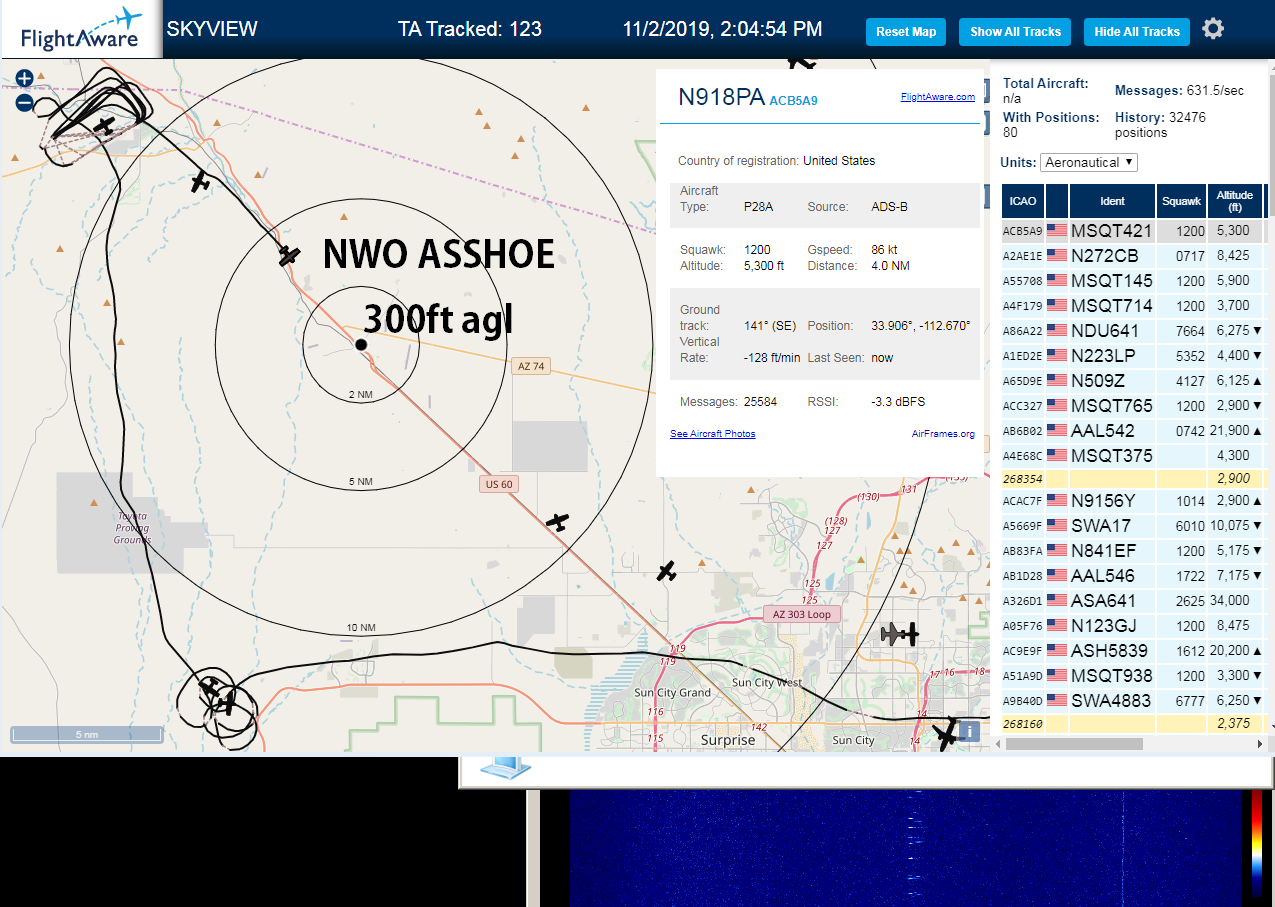Image resolution: width=1275 pixels, height=907 pixels.
Task: Click the table's left scroll arrow
Action: [x=1000, y=743]
